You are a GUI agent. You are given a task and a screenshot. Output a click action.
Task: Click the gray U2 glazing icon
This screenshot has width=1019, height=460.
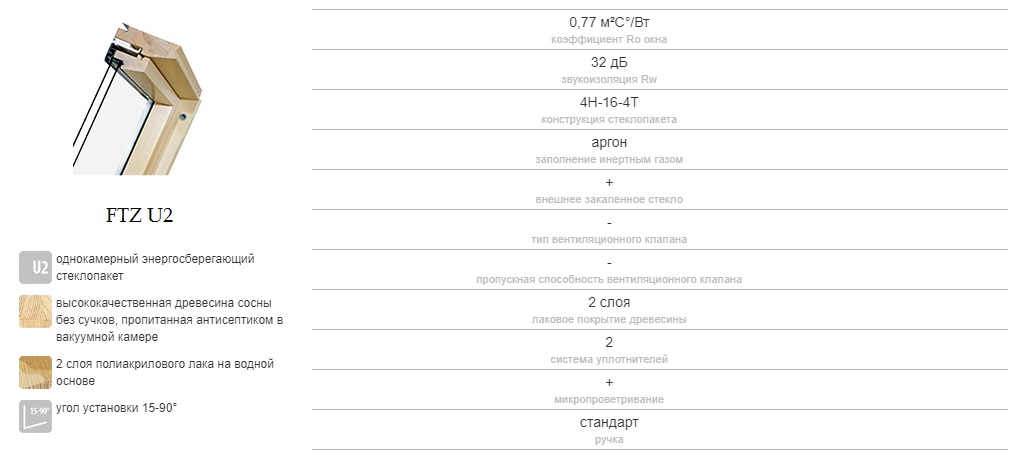(35, 268)
